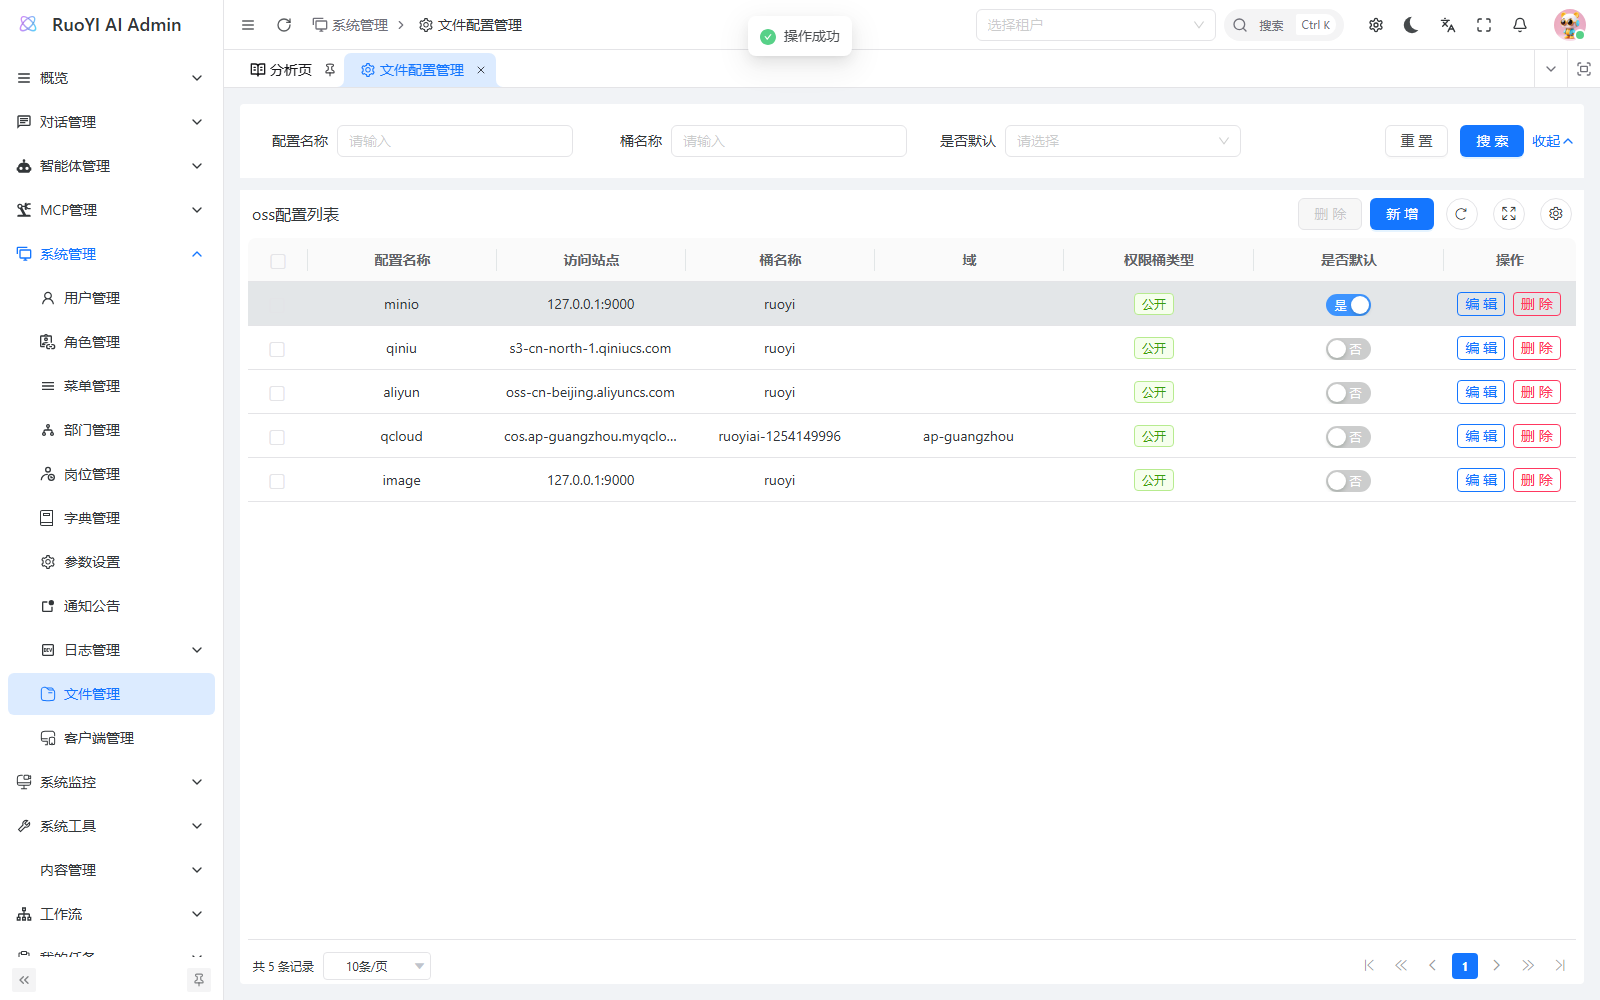
Task: Click the language translation icon
Action: tap(1448, 25)
